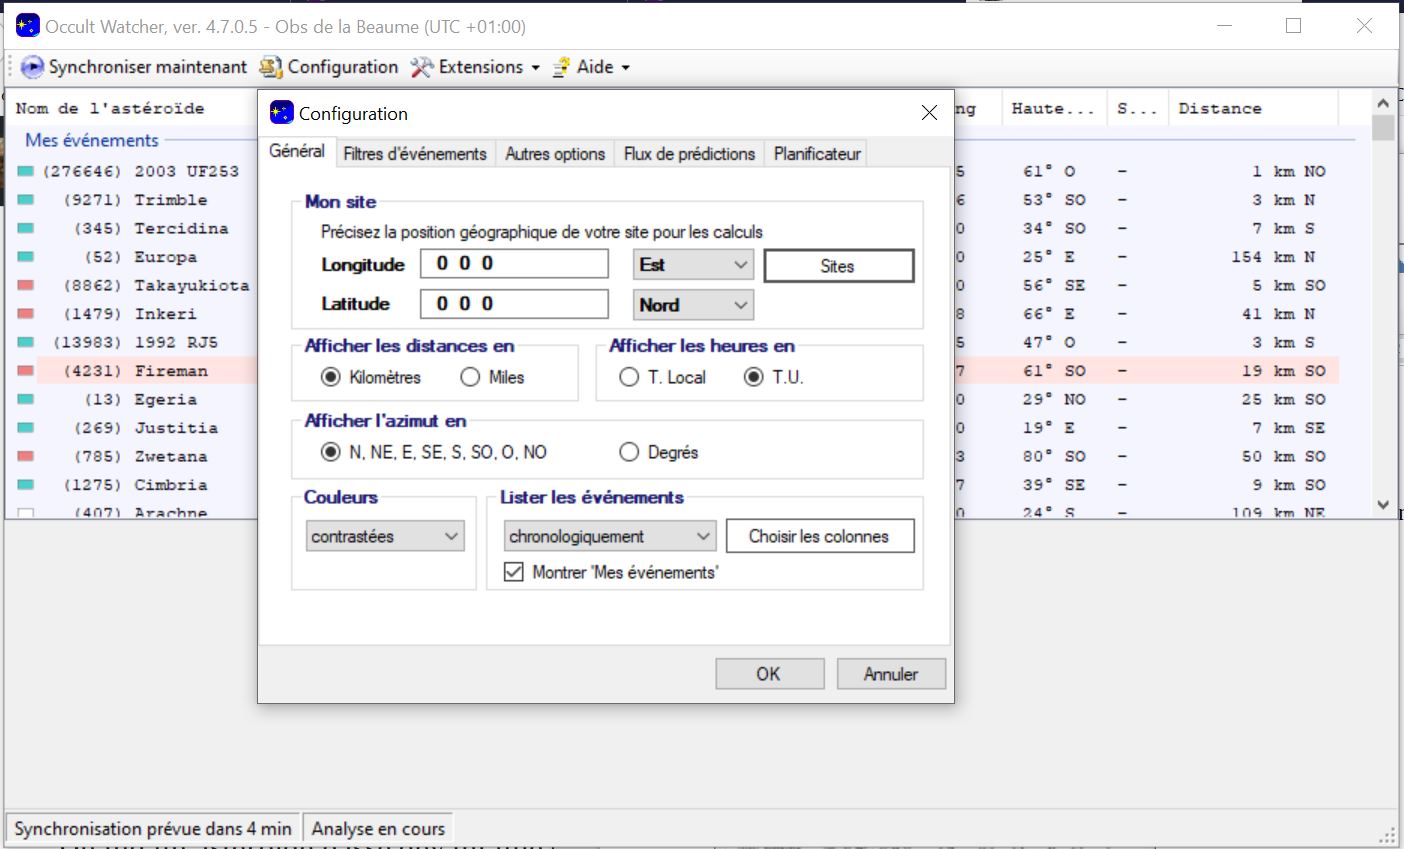Open the Extensions tools icon menu
The height and width of the screenshot is (849, 1404).
click(x=422, y=67)
